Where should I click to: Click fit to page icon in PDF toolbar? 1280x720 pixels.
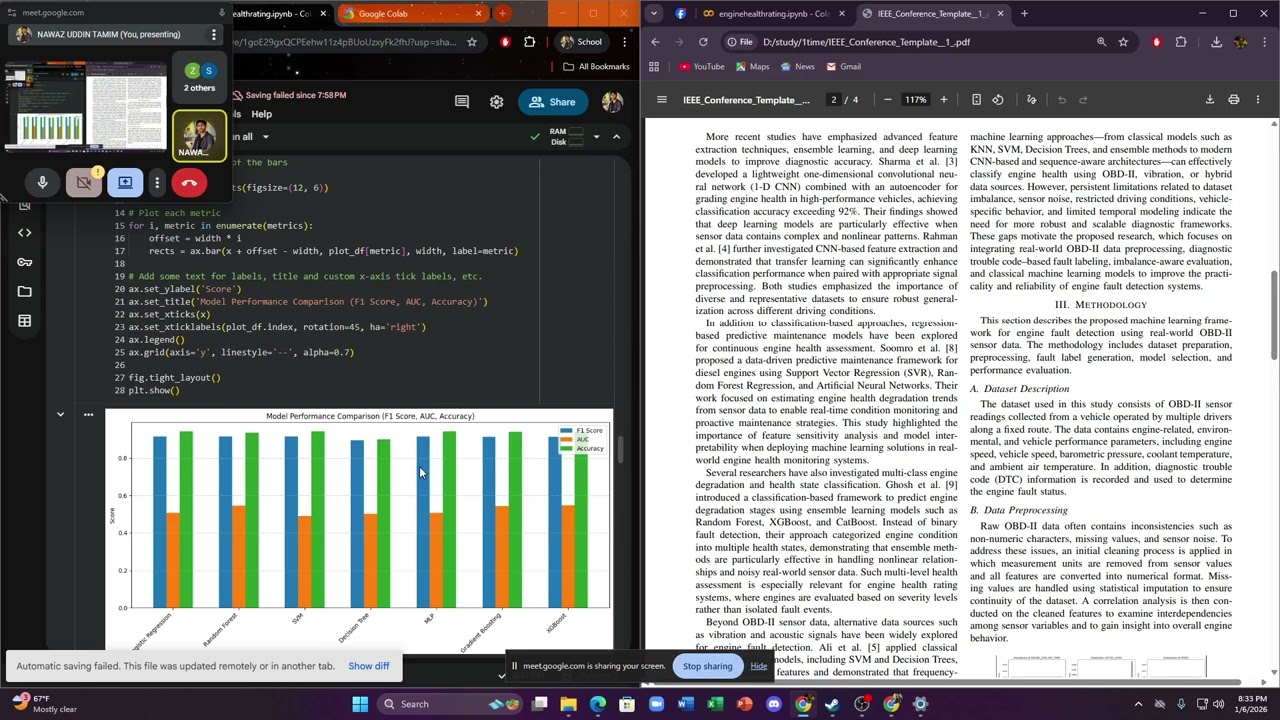click(976, 100)
